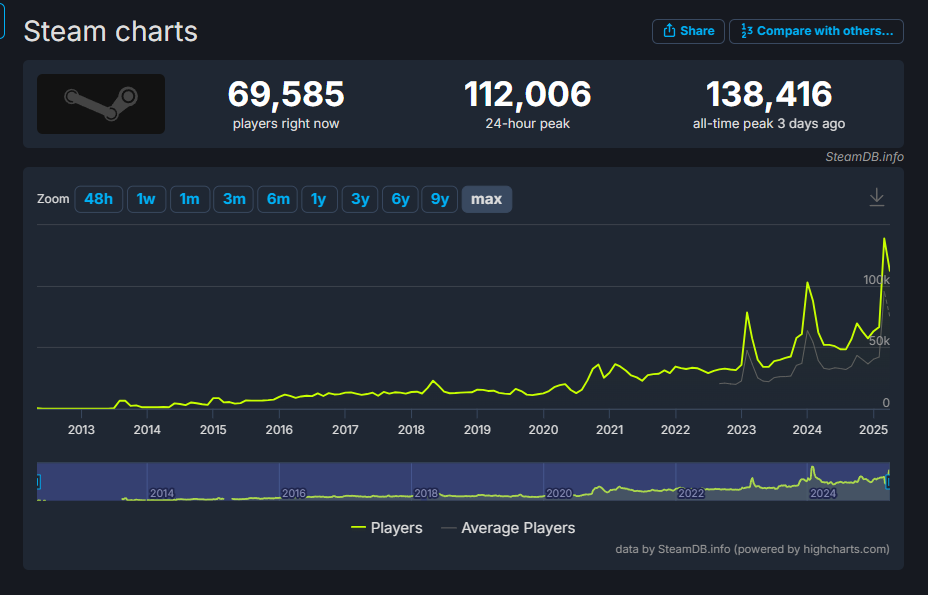This screenshot has width=928, height=595.
Task: Toggle the Players series in legend
Action: (x=386, y=528)
